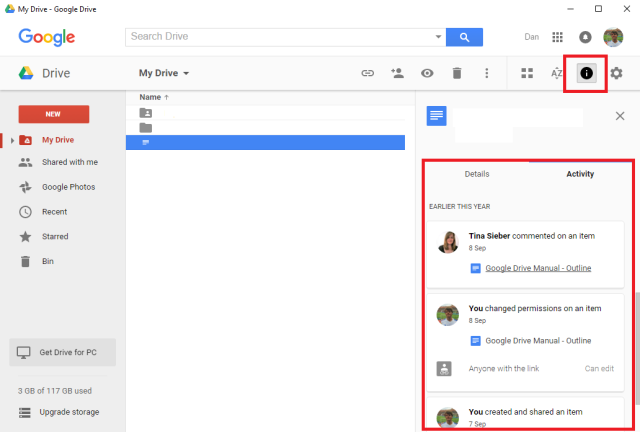
Task: Click the Drive logo icon
Action: coord(26,73)
